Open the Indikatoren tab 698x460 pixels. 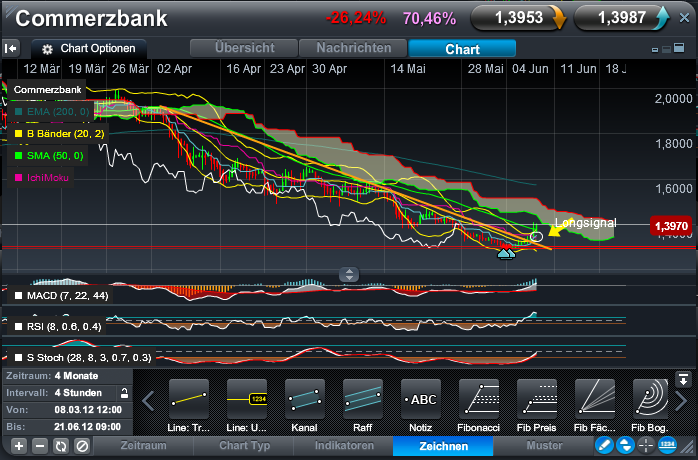[x=344, y=446]
